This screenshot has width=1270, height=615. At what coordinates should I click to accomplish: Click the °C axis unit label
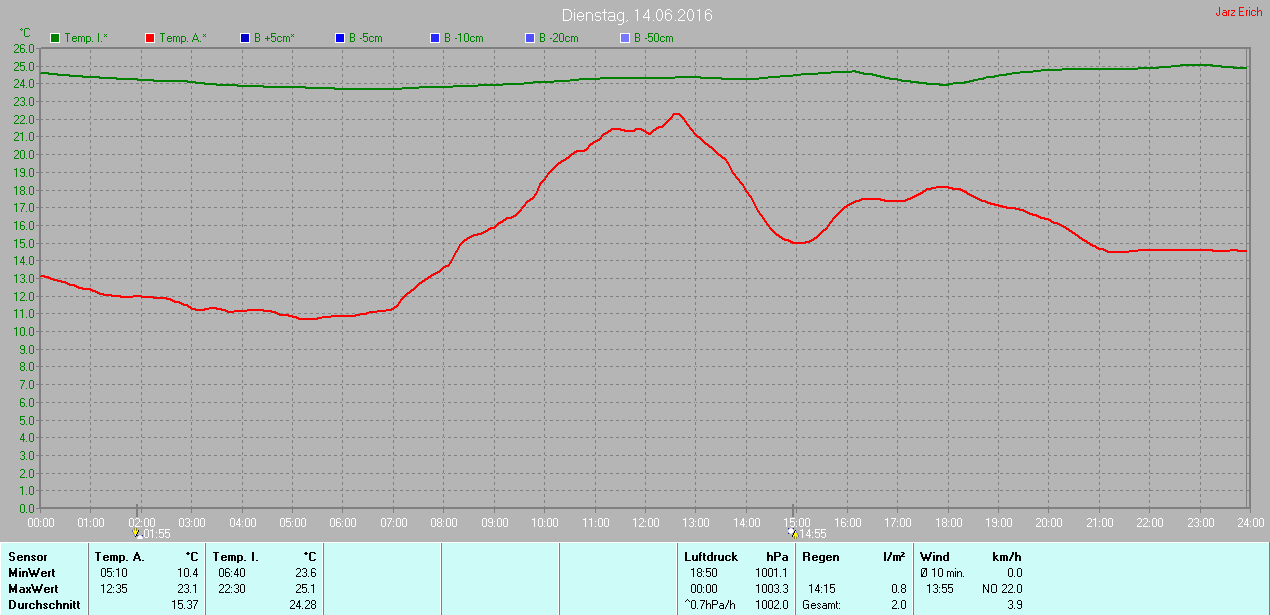[x=25, y=33]
